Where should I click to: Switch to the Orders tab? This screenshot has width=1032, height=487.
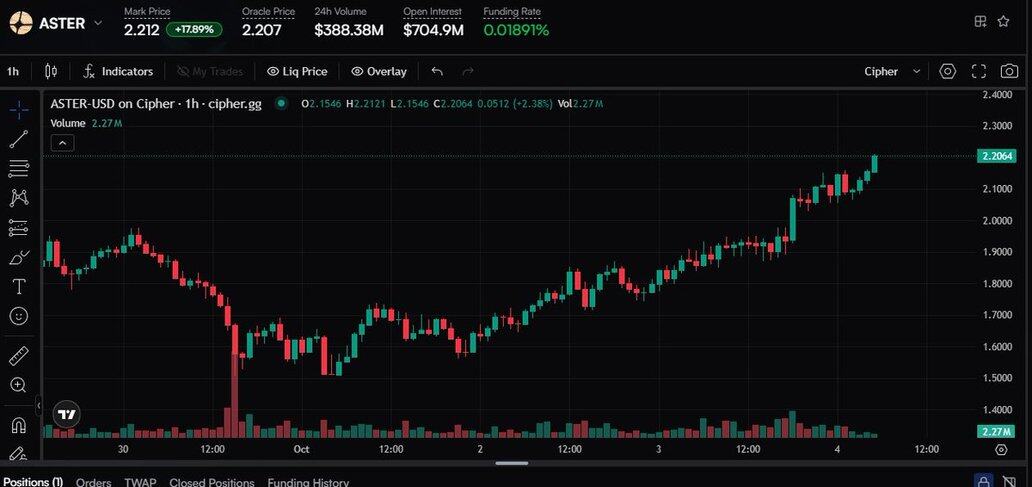click(x=93, y=482)
